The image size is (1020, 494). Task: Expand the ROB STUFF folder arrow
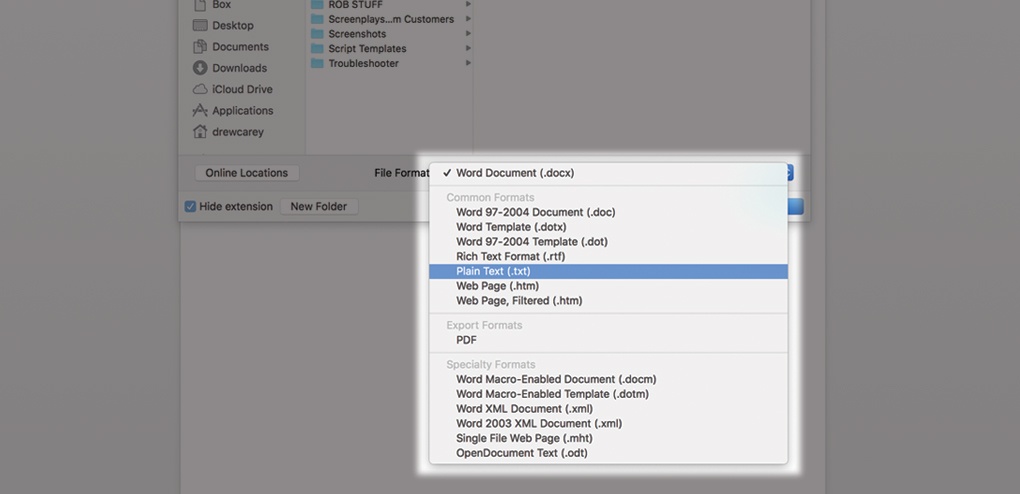(468, 5)
